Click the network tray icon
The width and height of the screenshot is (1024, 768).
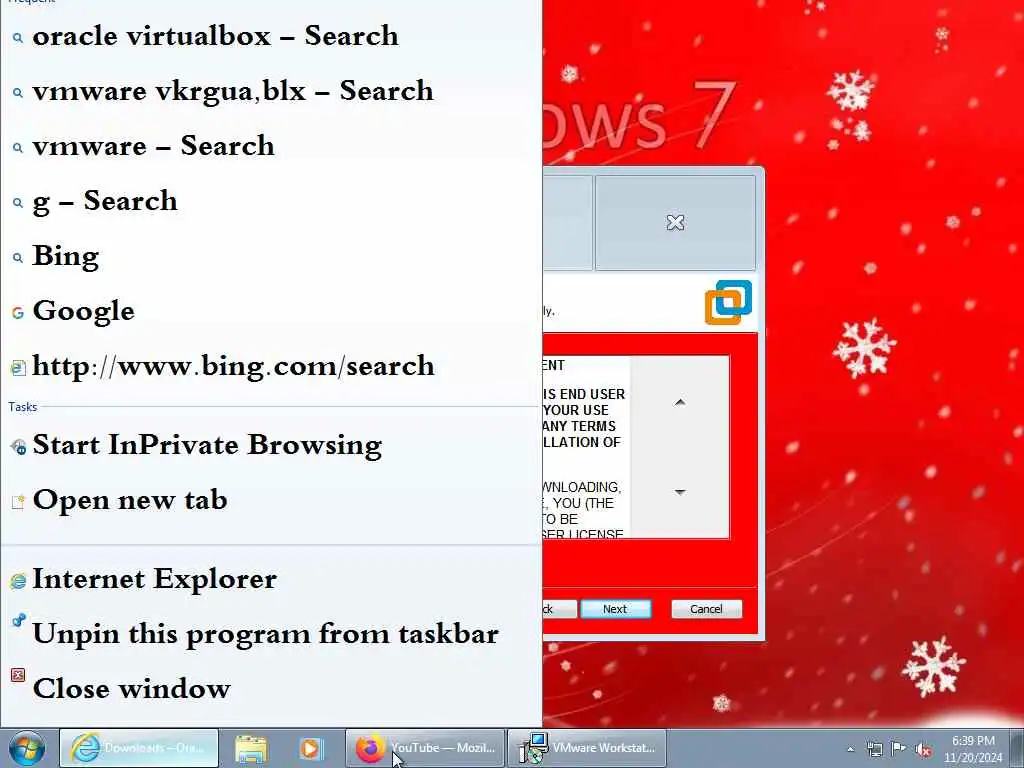[874, 749]
